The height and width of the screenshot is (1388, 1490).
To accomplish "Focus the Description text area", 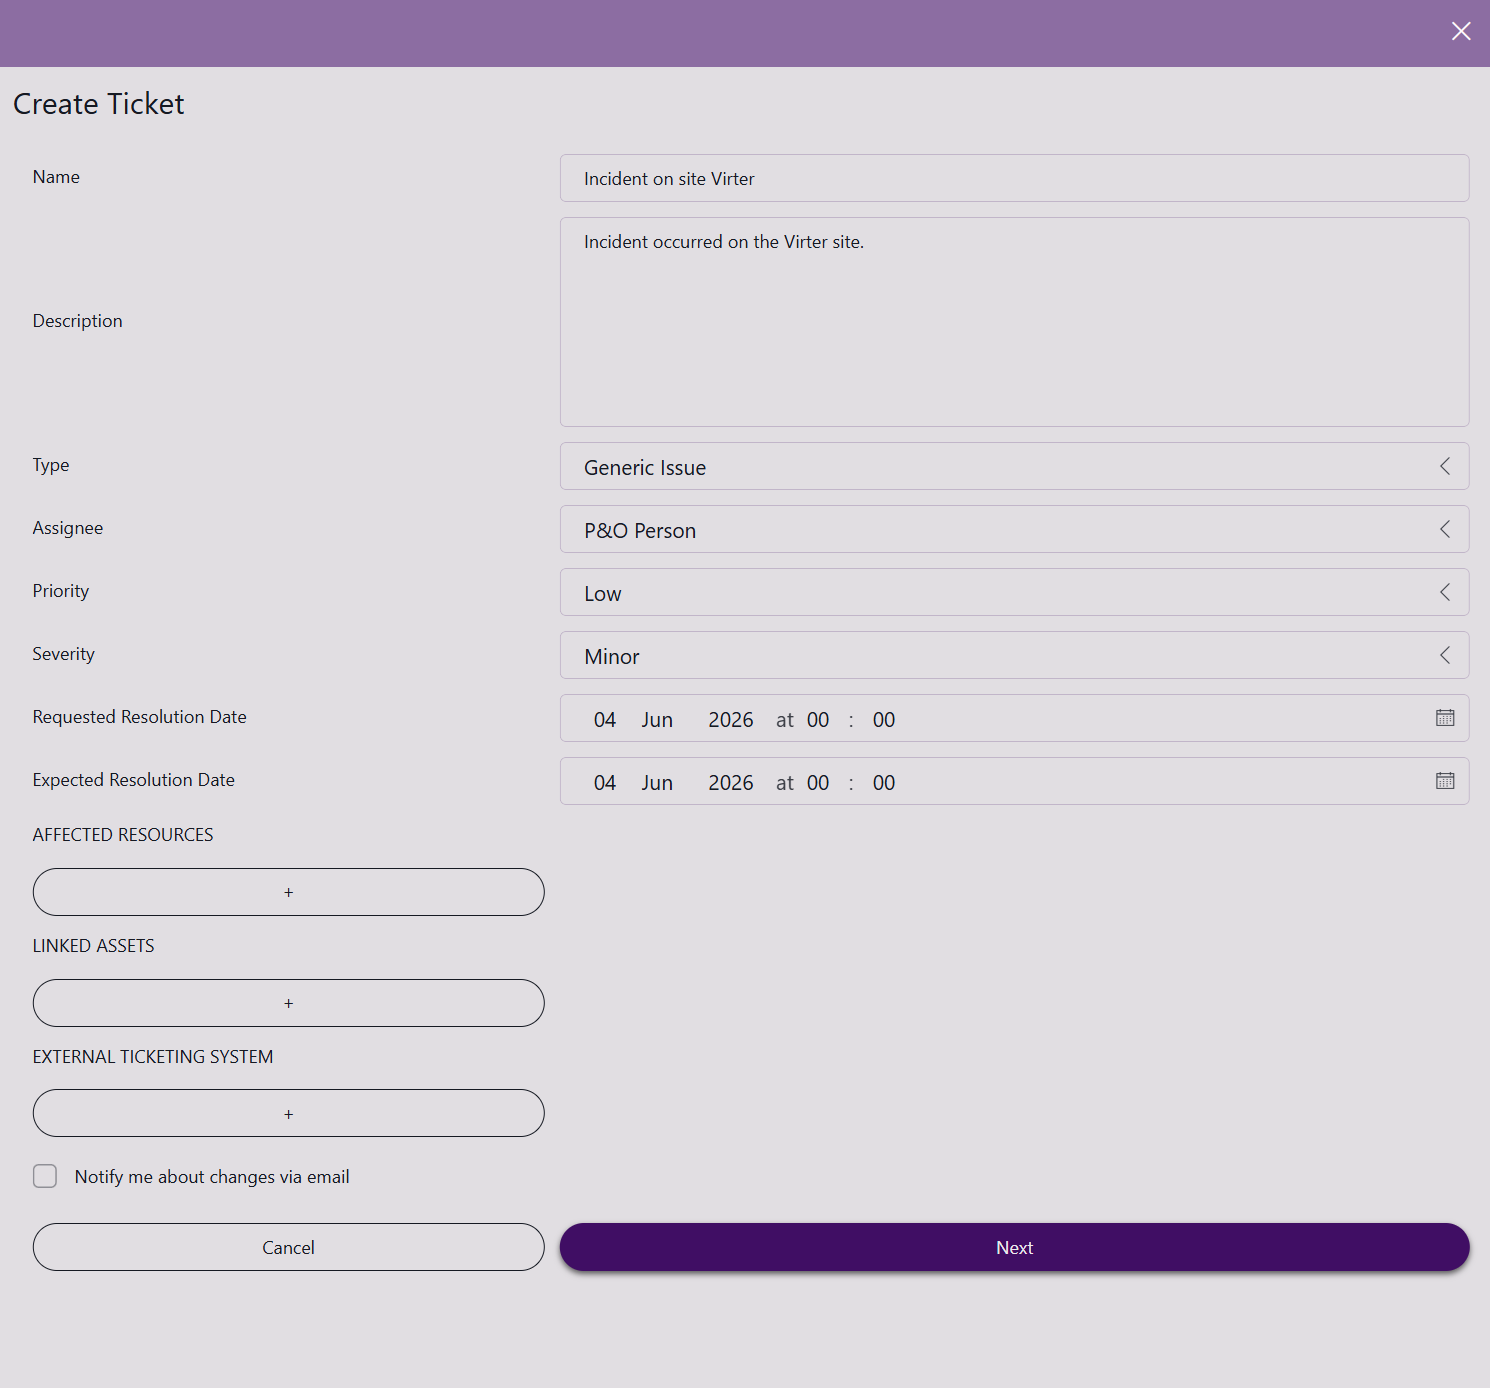I will [x=1015, y=322].
